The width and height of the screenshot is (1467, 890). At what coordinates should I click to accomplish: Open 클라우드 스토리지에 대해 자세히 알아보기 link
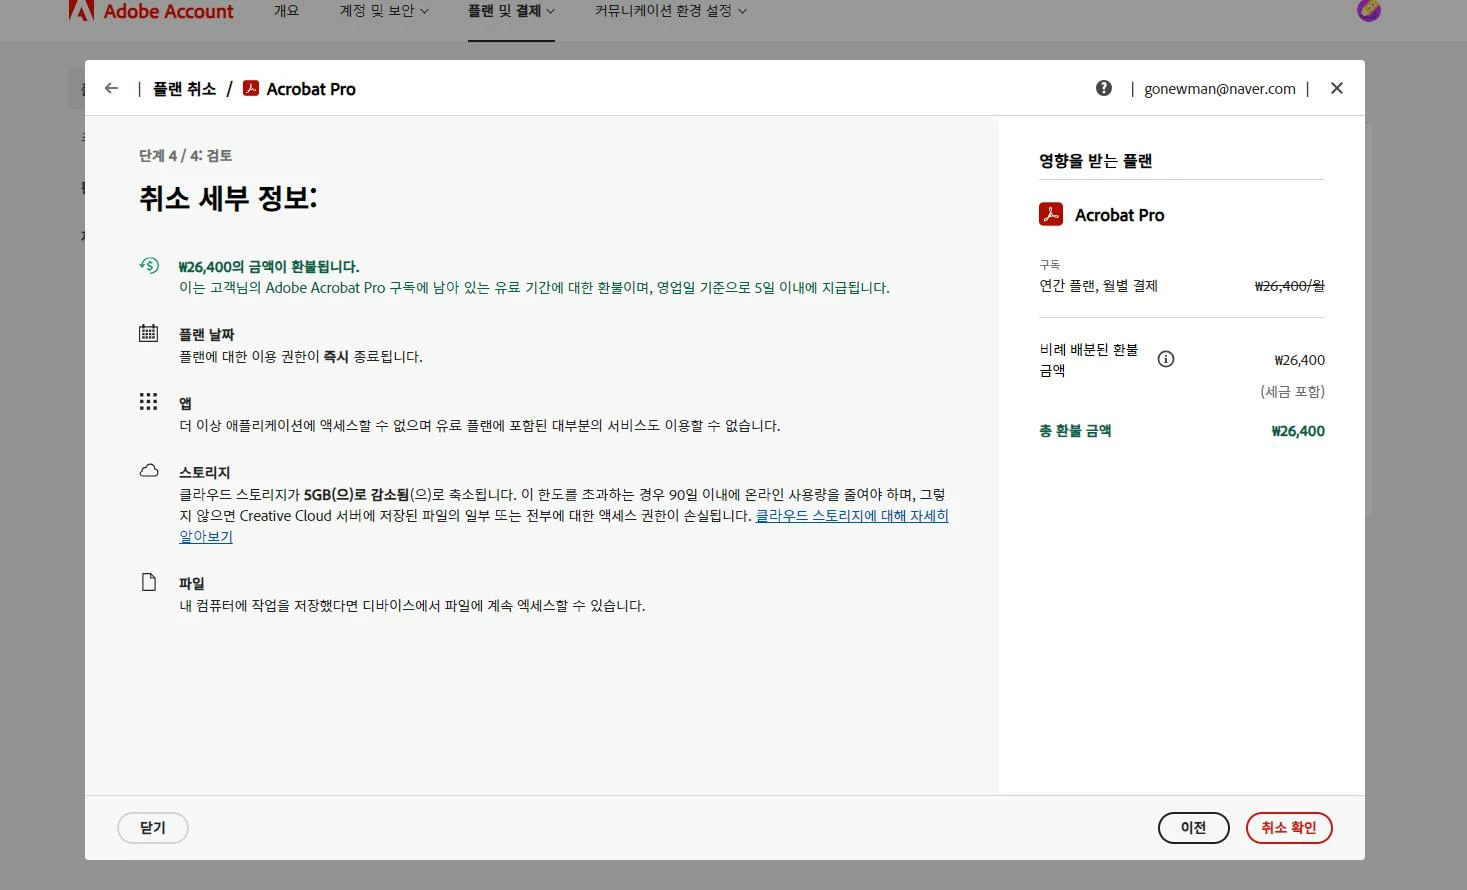point(852,516)
